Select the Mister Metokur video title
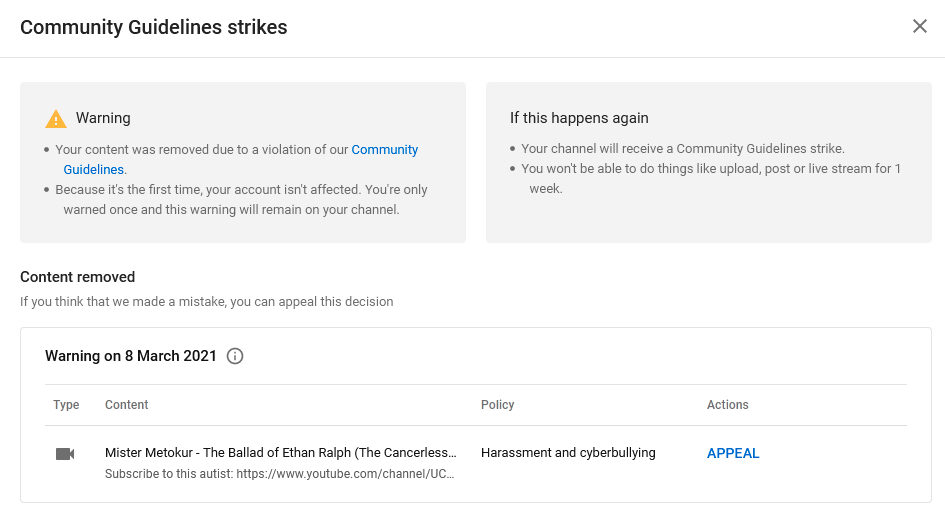This screenshot has width=945, height=524. click(281, 453)
